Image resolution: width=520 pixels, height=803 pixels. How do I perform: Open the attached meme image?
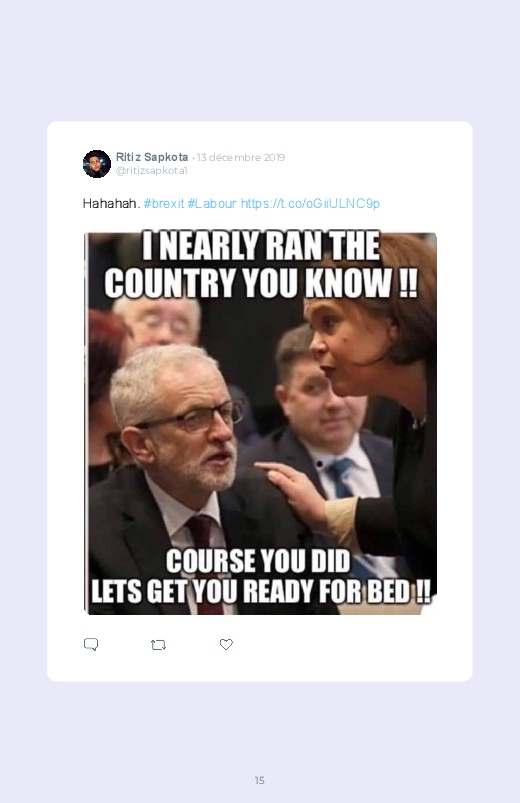[260, 424]
